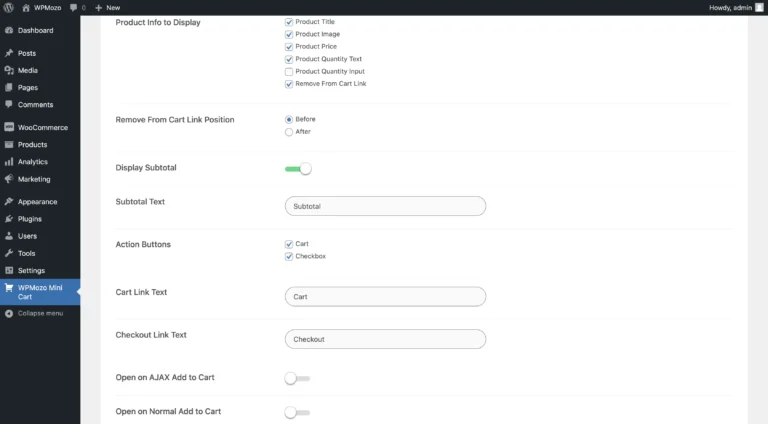The height and width of the screenshot is (424, 768).
Task: Open the comments bubble in admin bar
Action: point(73,7)
